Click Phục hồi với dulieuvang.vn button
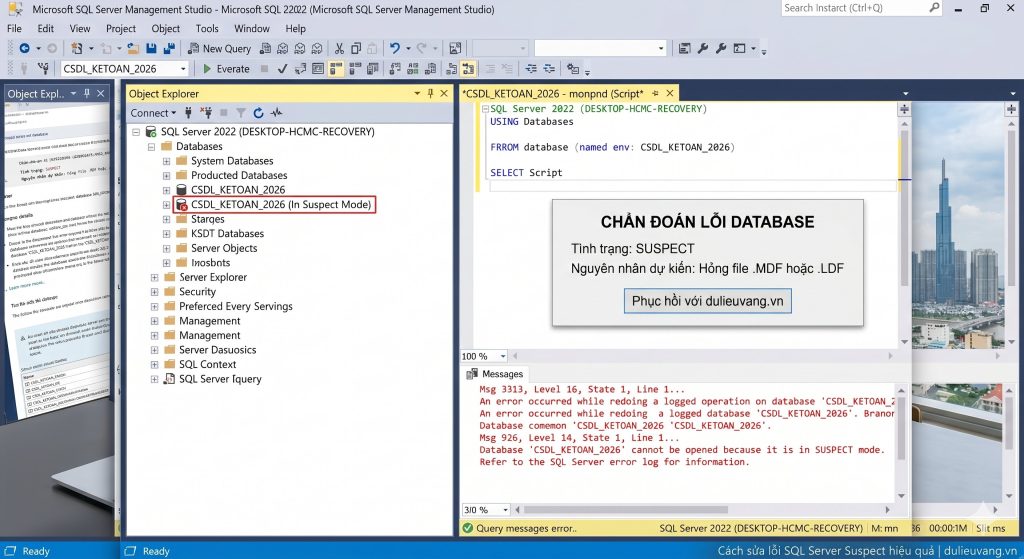 [707, 301]
